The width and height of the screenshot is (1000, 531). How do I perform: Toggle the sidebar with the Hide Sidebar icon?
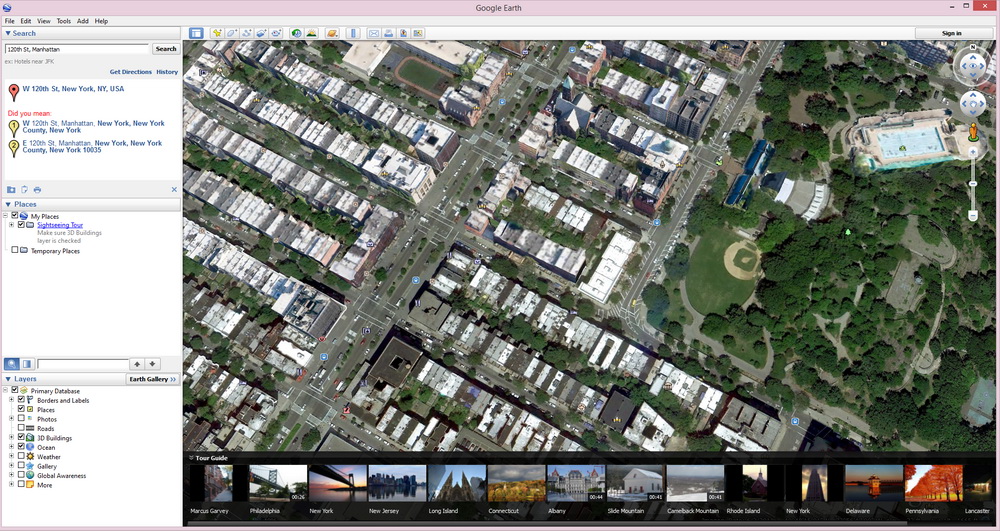[196, 33]
